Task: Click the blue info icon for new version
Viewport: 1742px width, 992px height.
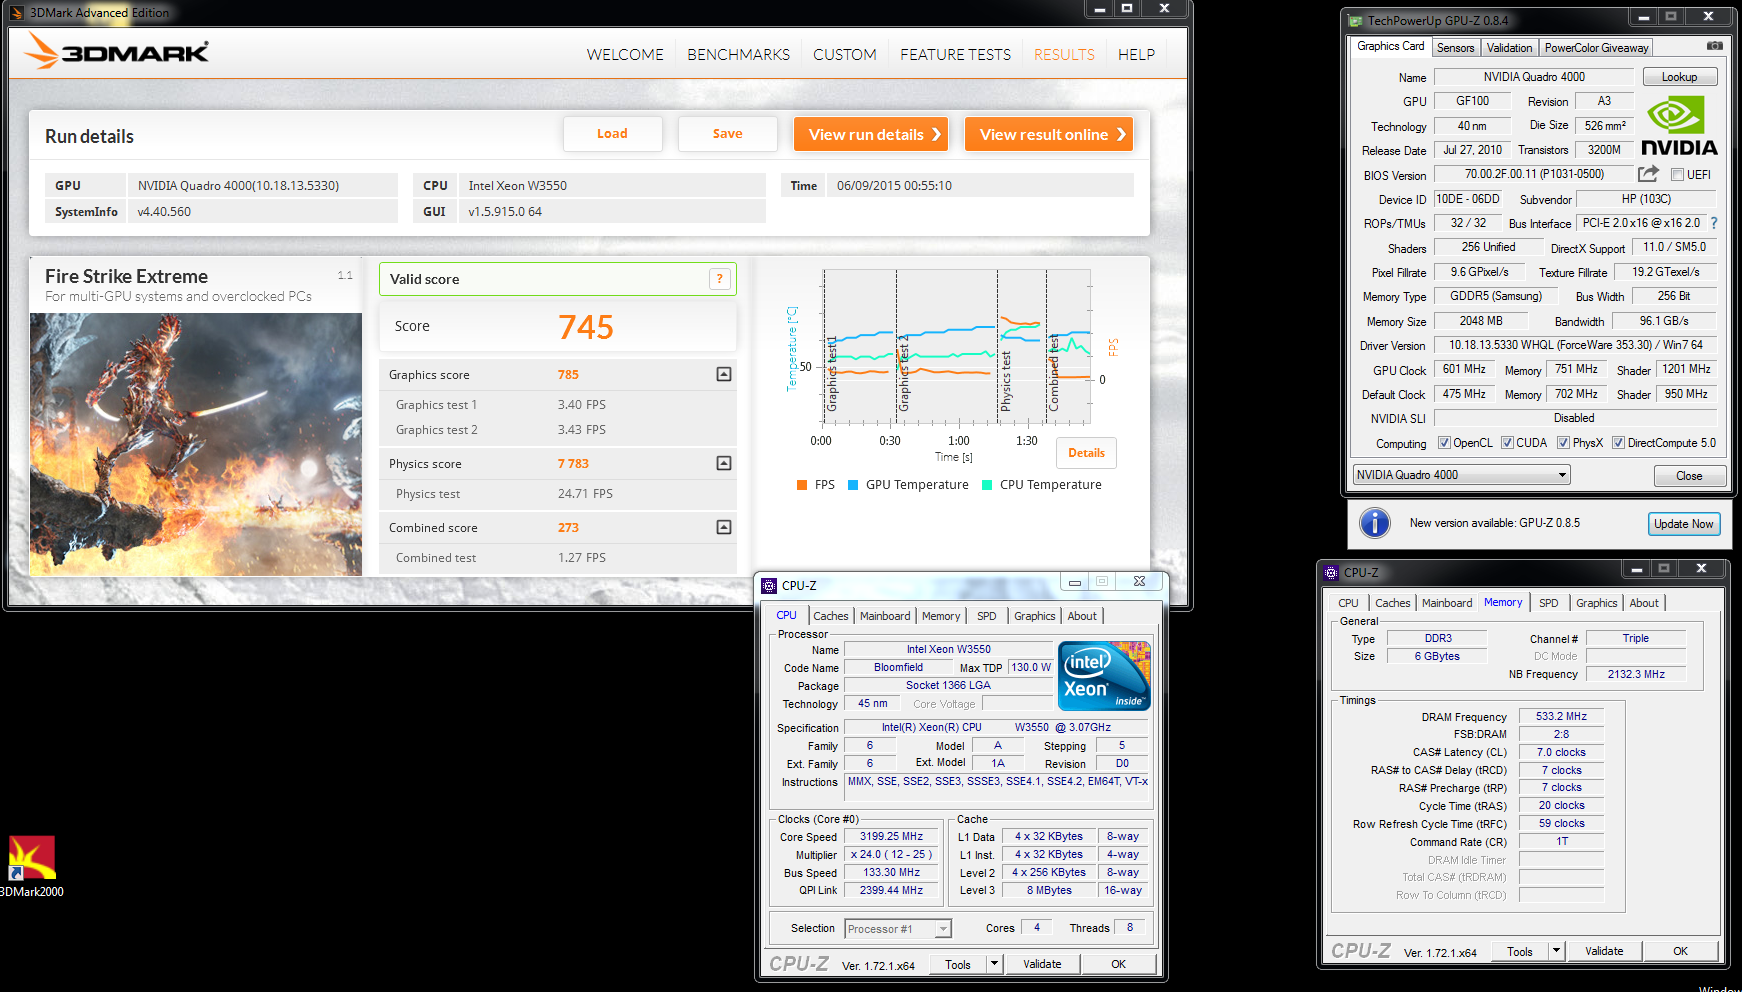Action: 1375,523
